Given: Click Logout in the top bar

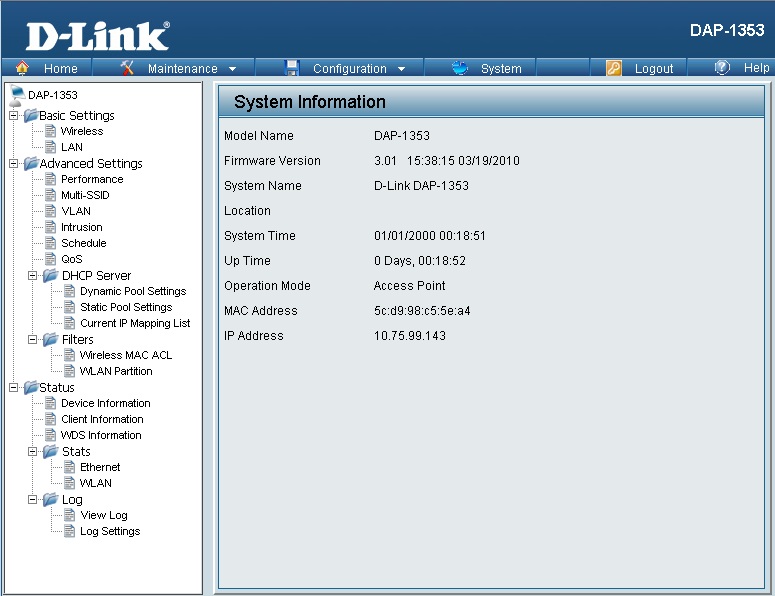Looking at the screenshot, I should (x=654, y=68).
